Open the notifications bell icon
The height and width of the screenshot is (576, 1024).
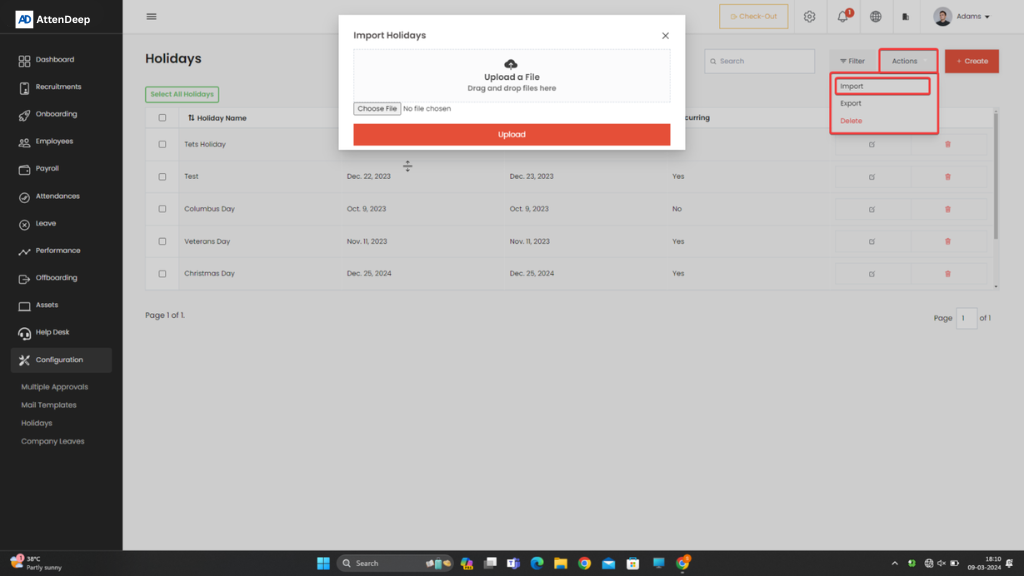point(842,17)
